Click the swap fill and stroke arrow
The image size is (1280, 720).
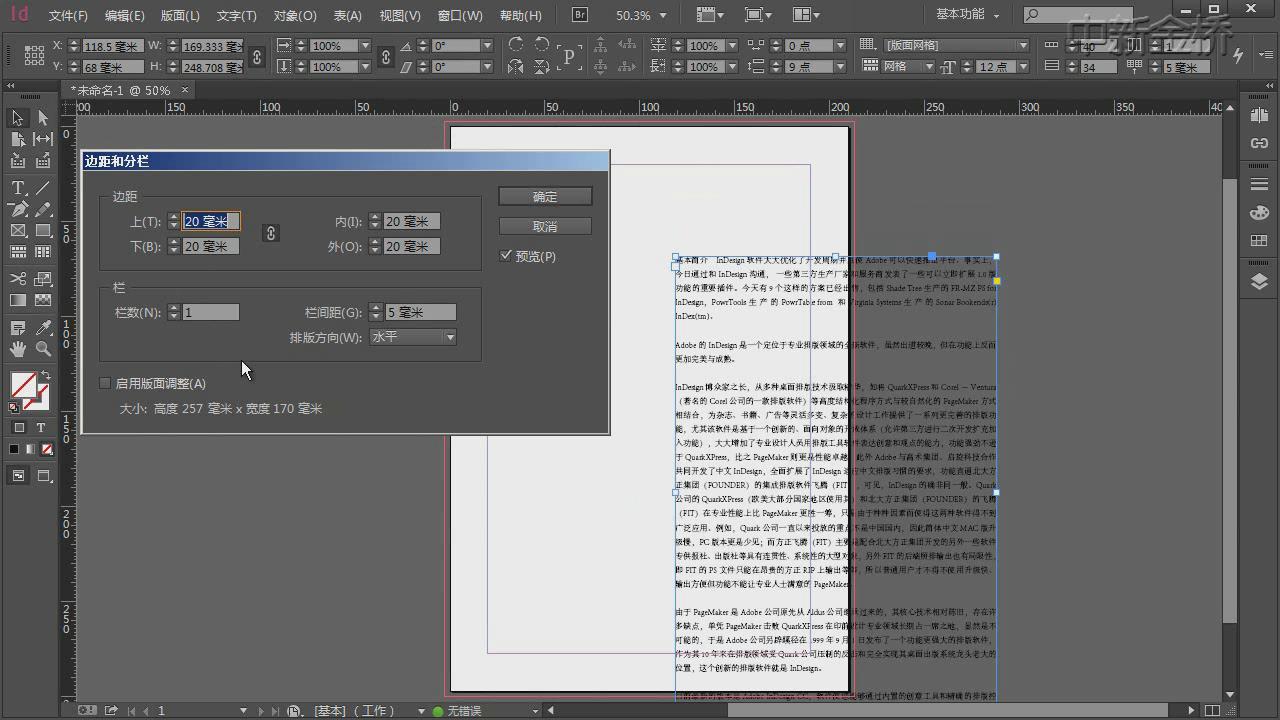(x=45, y=377)
